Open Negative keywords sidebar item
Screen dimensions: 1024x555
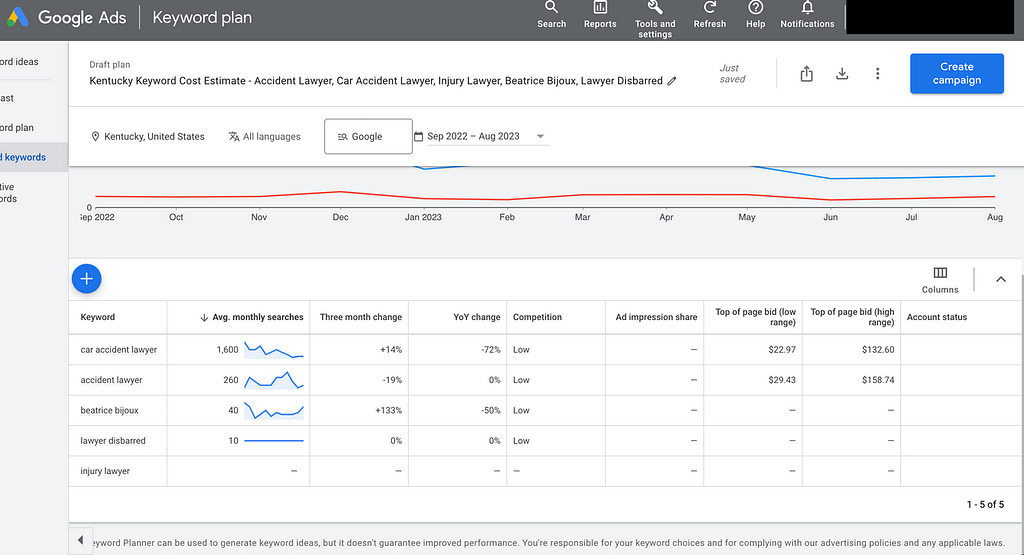[x=8, y=193]
